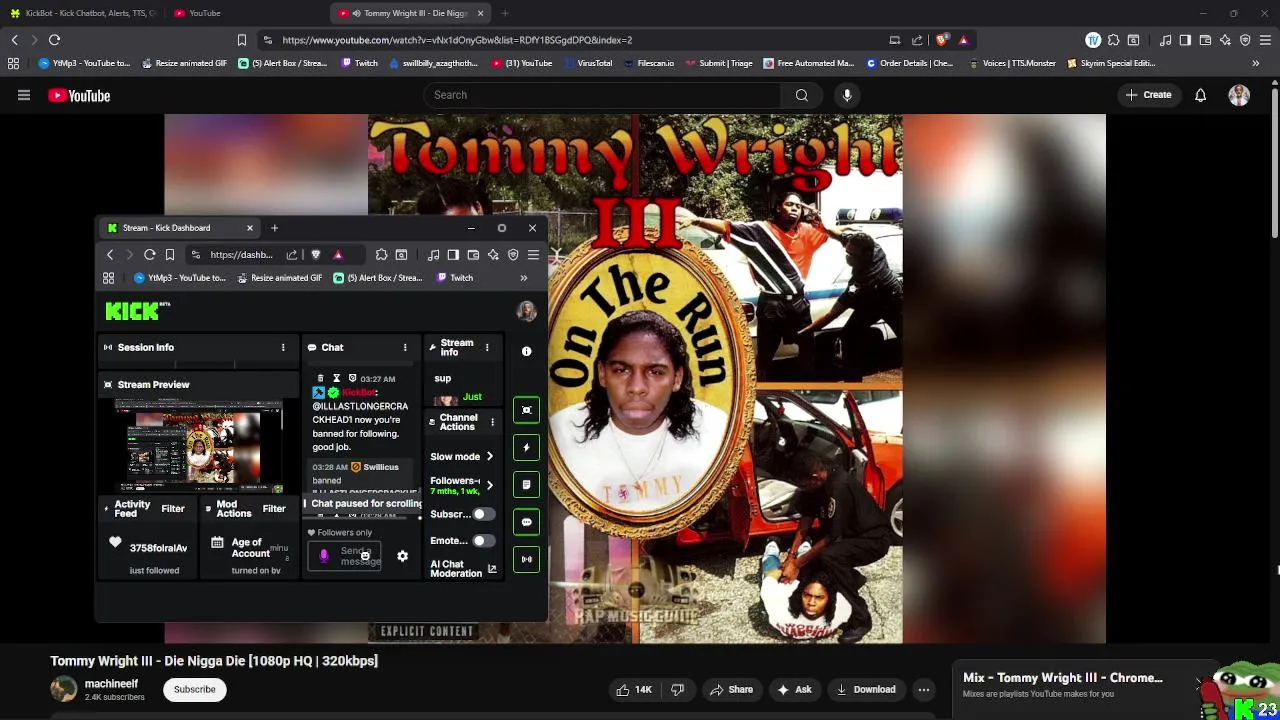1280x720 pixels.
Task: Open Channel Actions three-dot menu
Action: (x=492, y=423)
